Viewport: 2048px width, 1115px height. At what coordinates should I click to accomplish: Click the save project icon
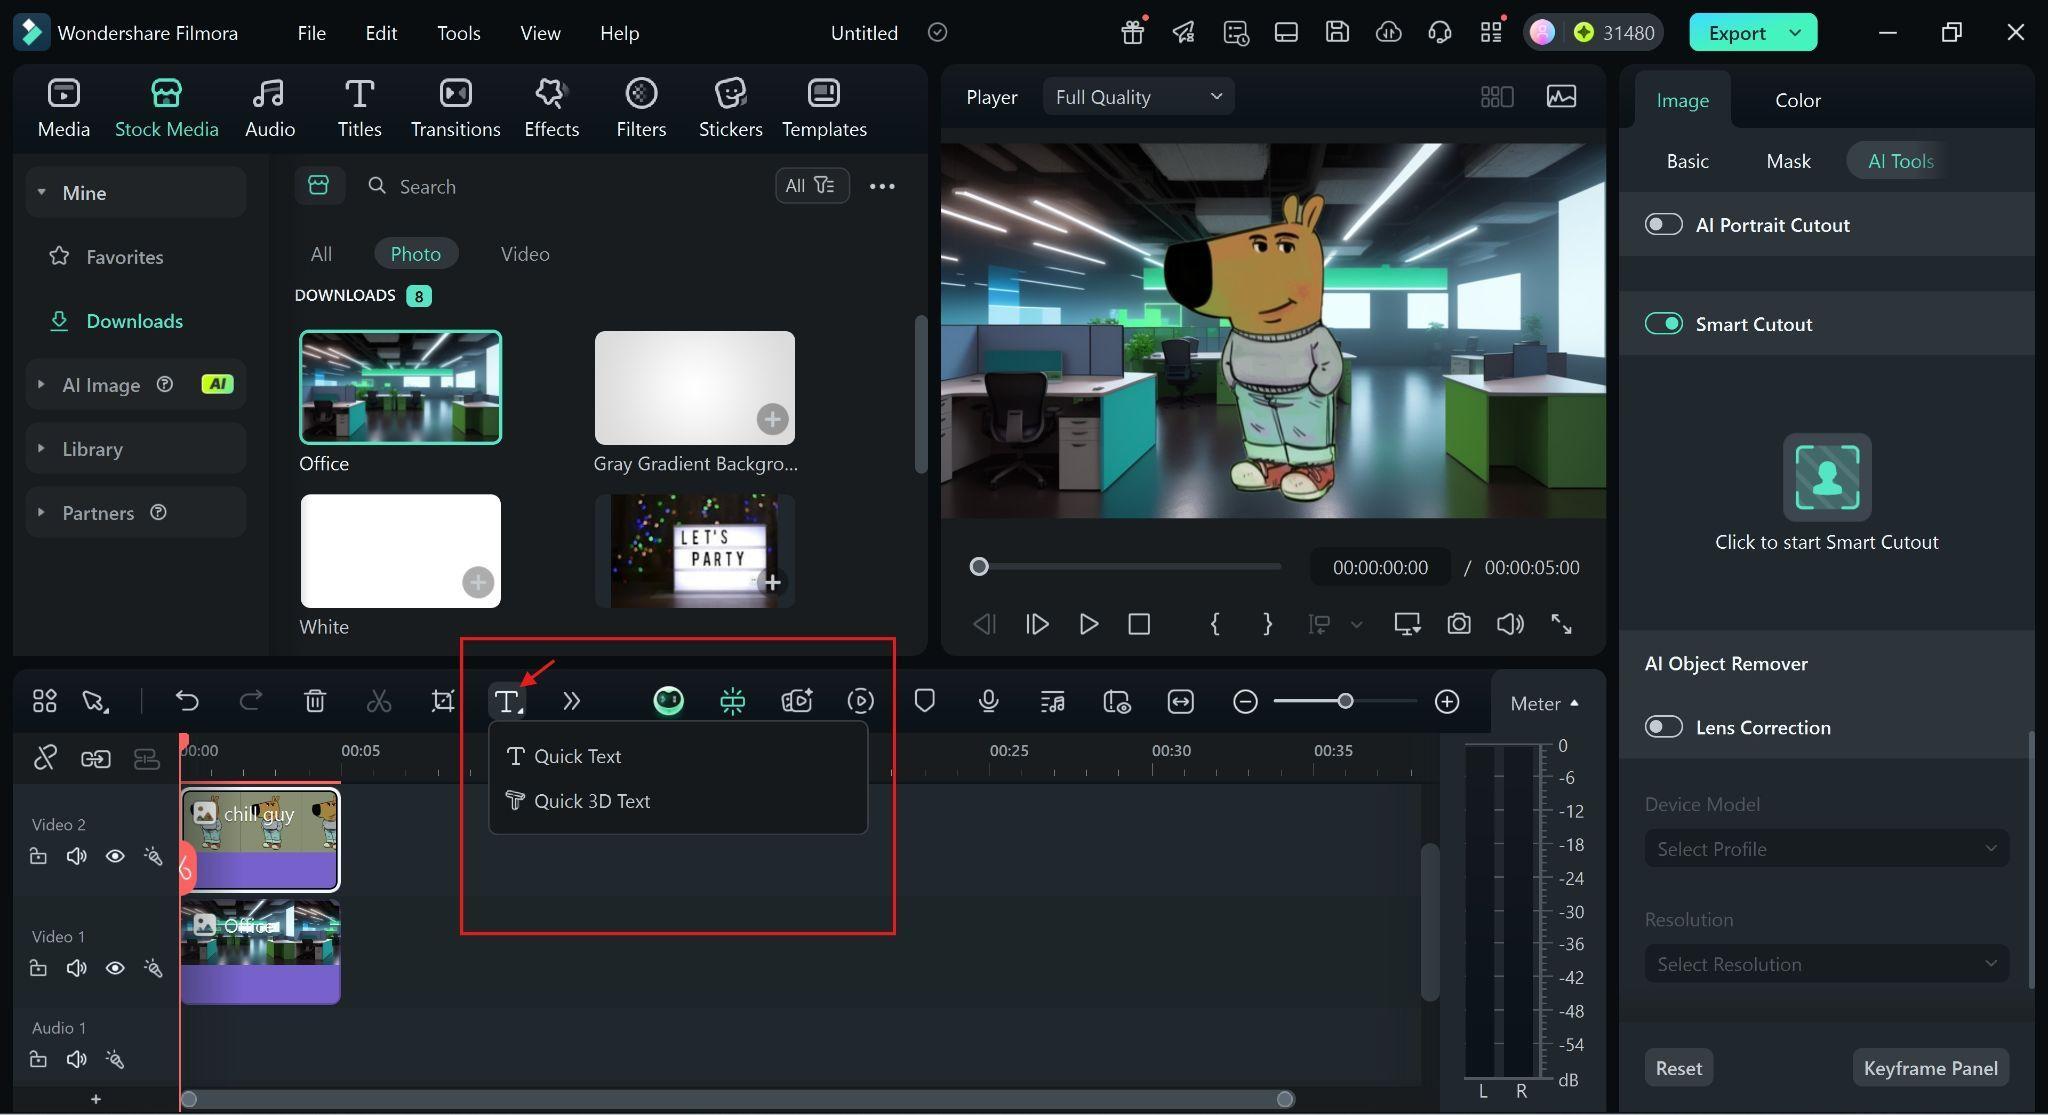point(1338,32)
